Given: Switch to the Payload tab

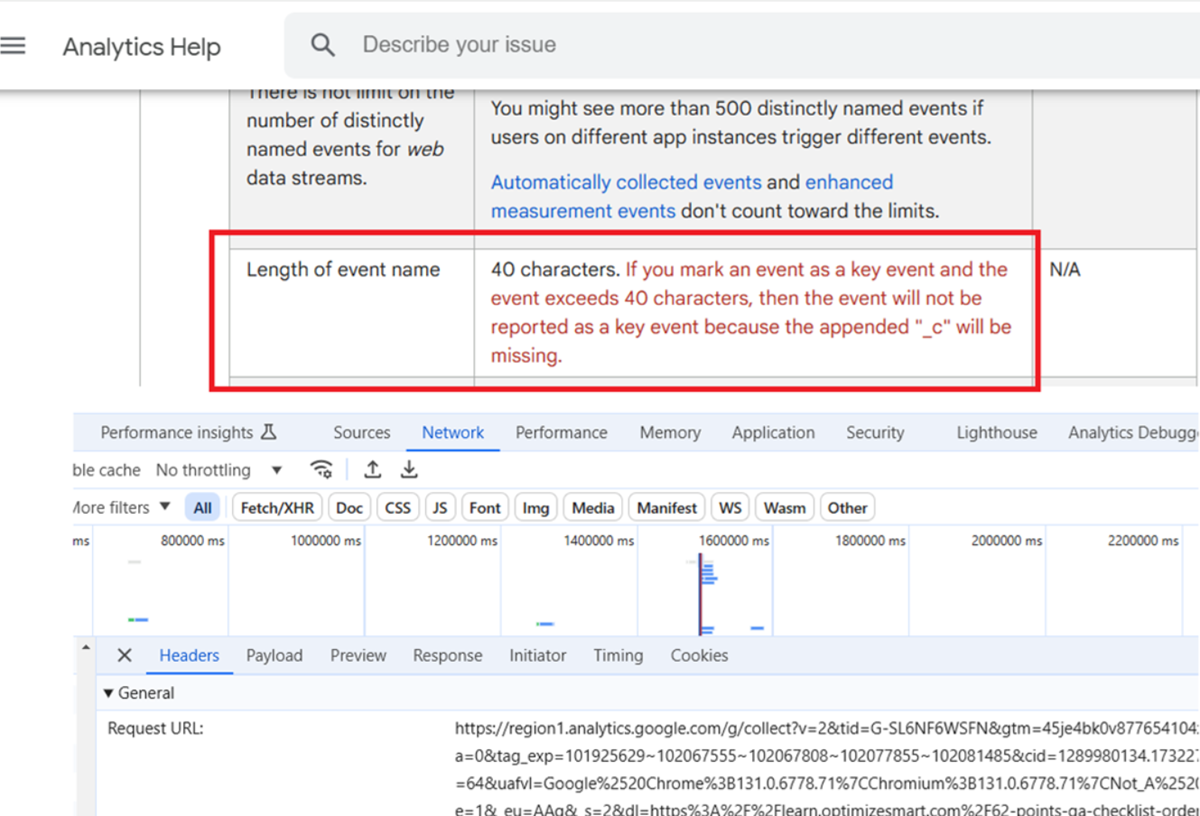Looking at the screenshot, I should coord(274,655).
